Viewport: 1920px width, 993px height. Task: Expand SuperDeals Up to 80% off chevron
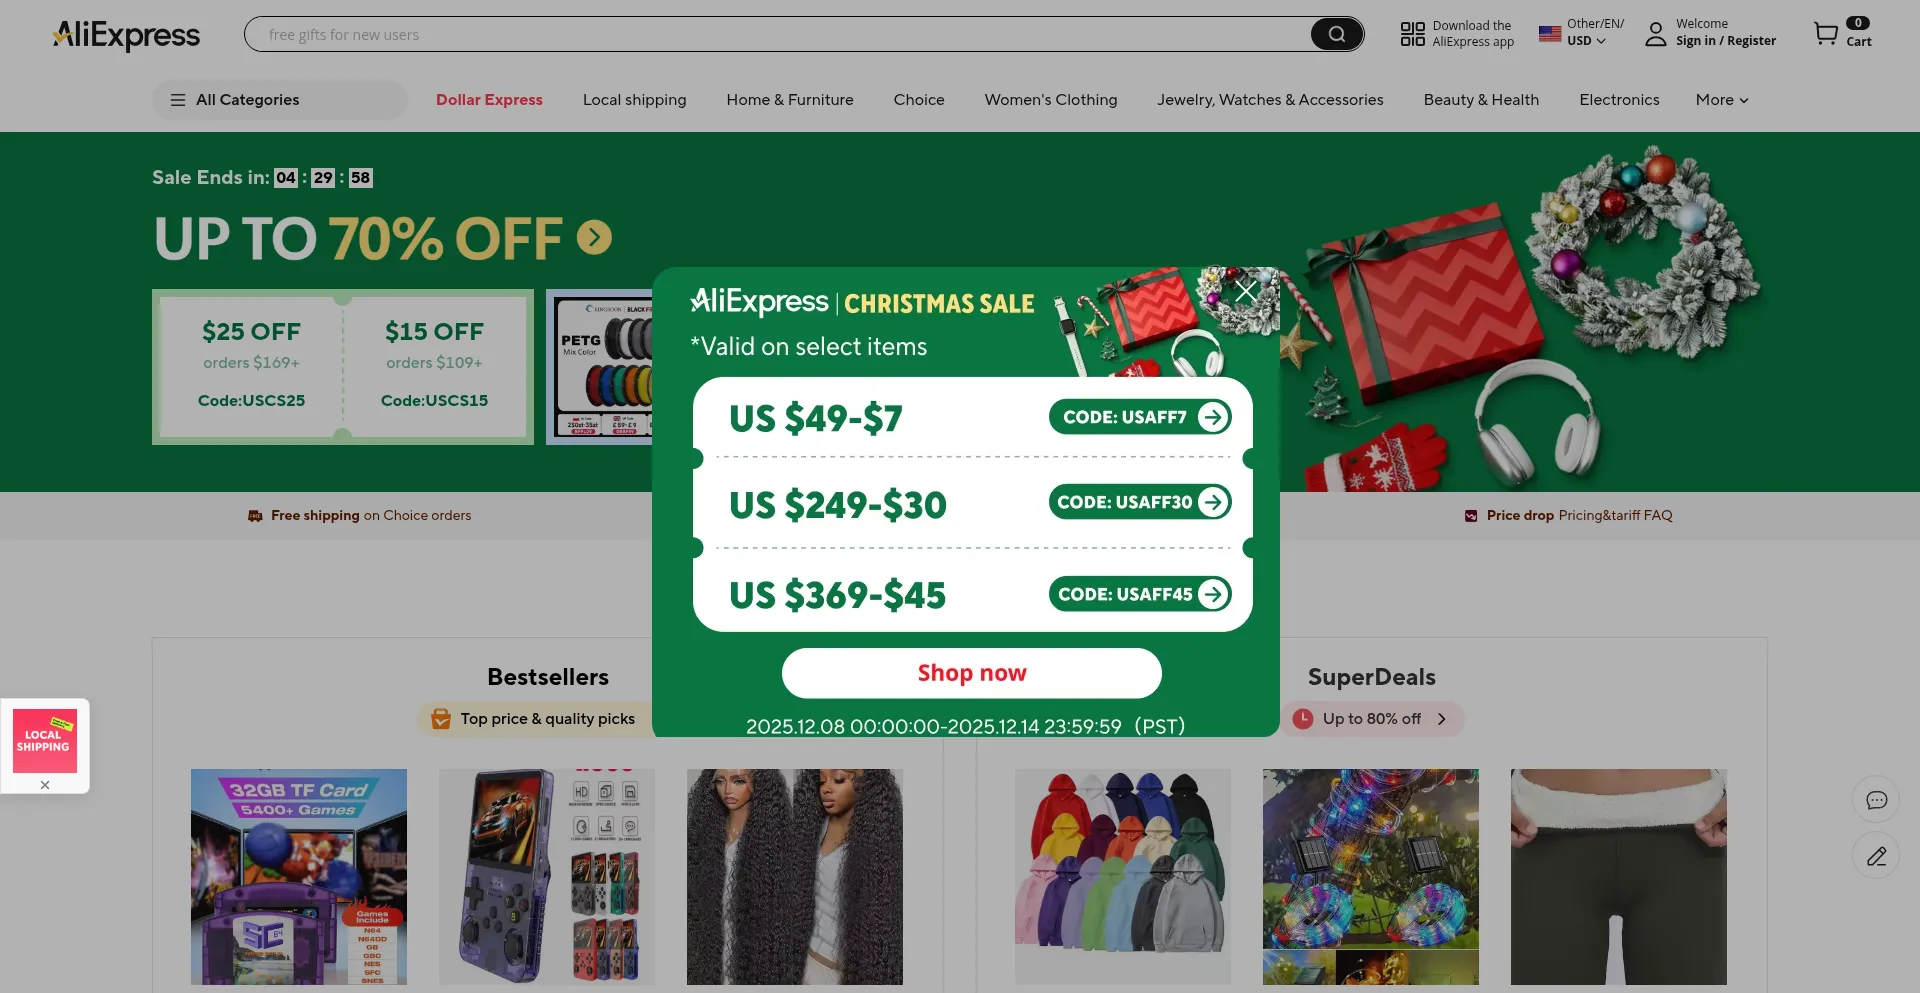[1442, 719]
